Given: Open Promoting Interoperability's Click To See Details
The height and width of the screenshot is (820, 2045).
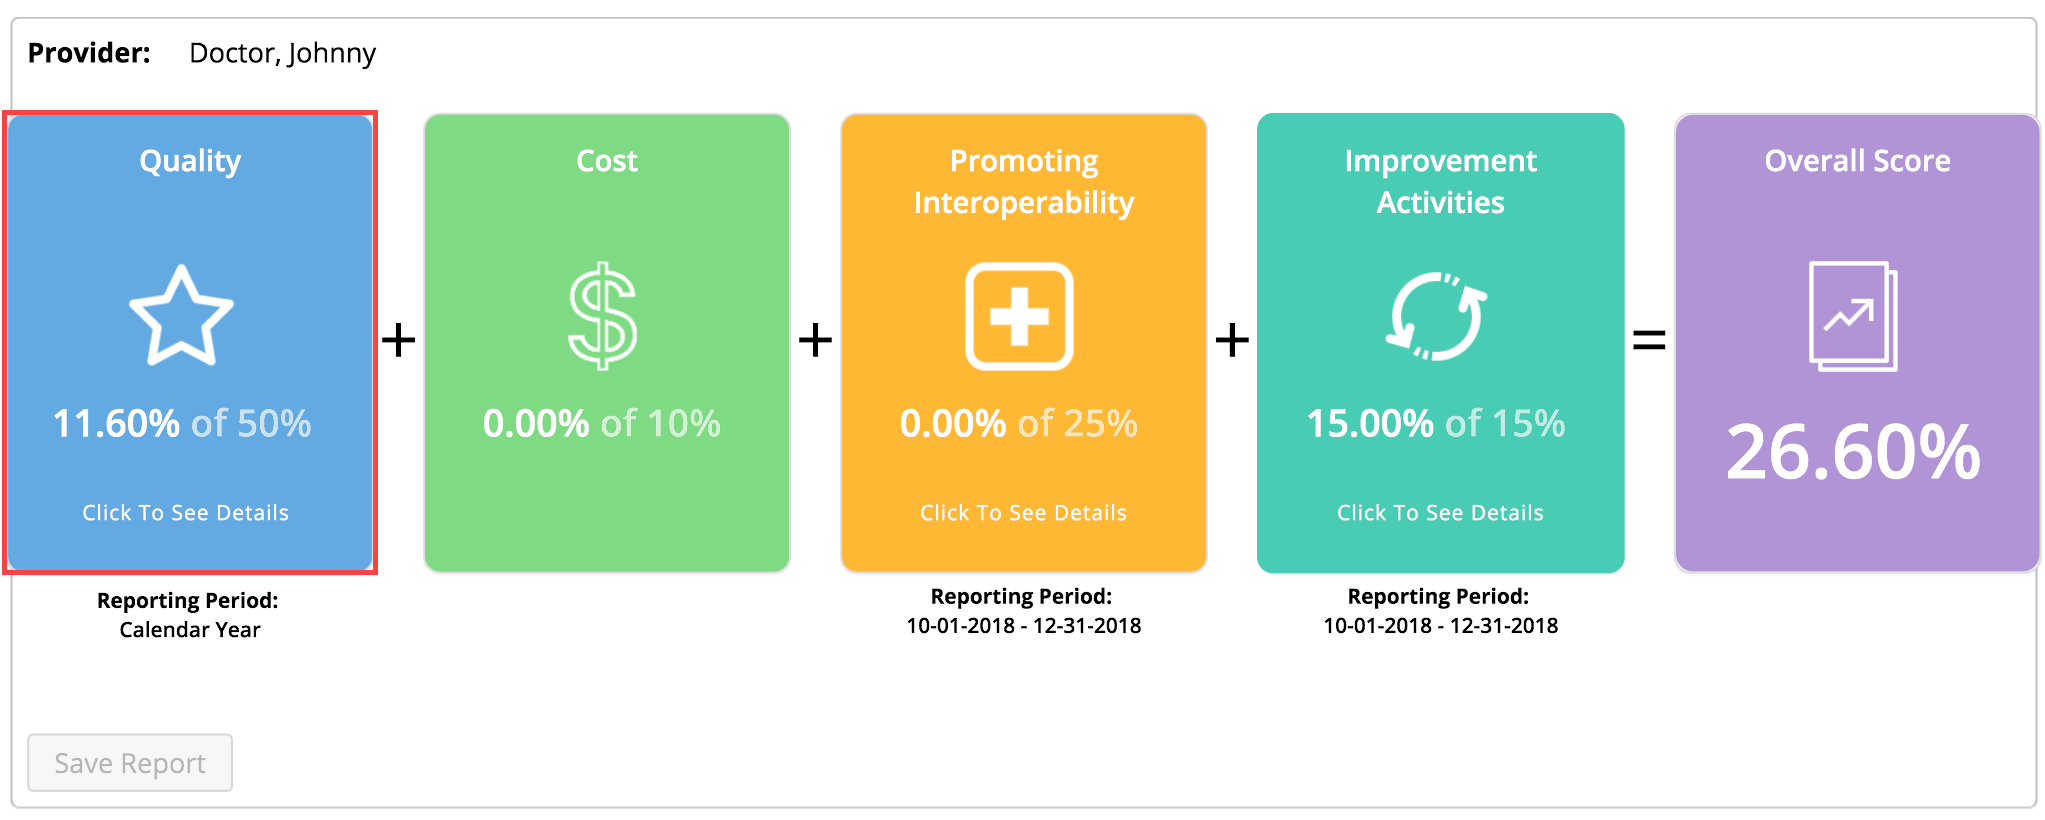Looking at the screenshot, I should pyautogui.click(x=1023, y=513).
